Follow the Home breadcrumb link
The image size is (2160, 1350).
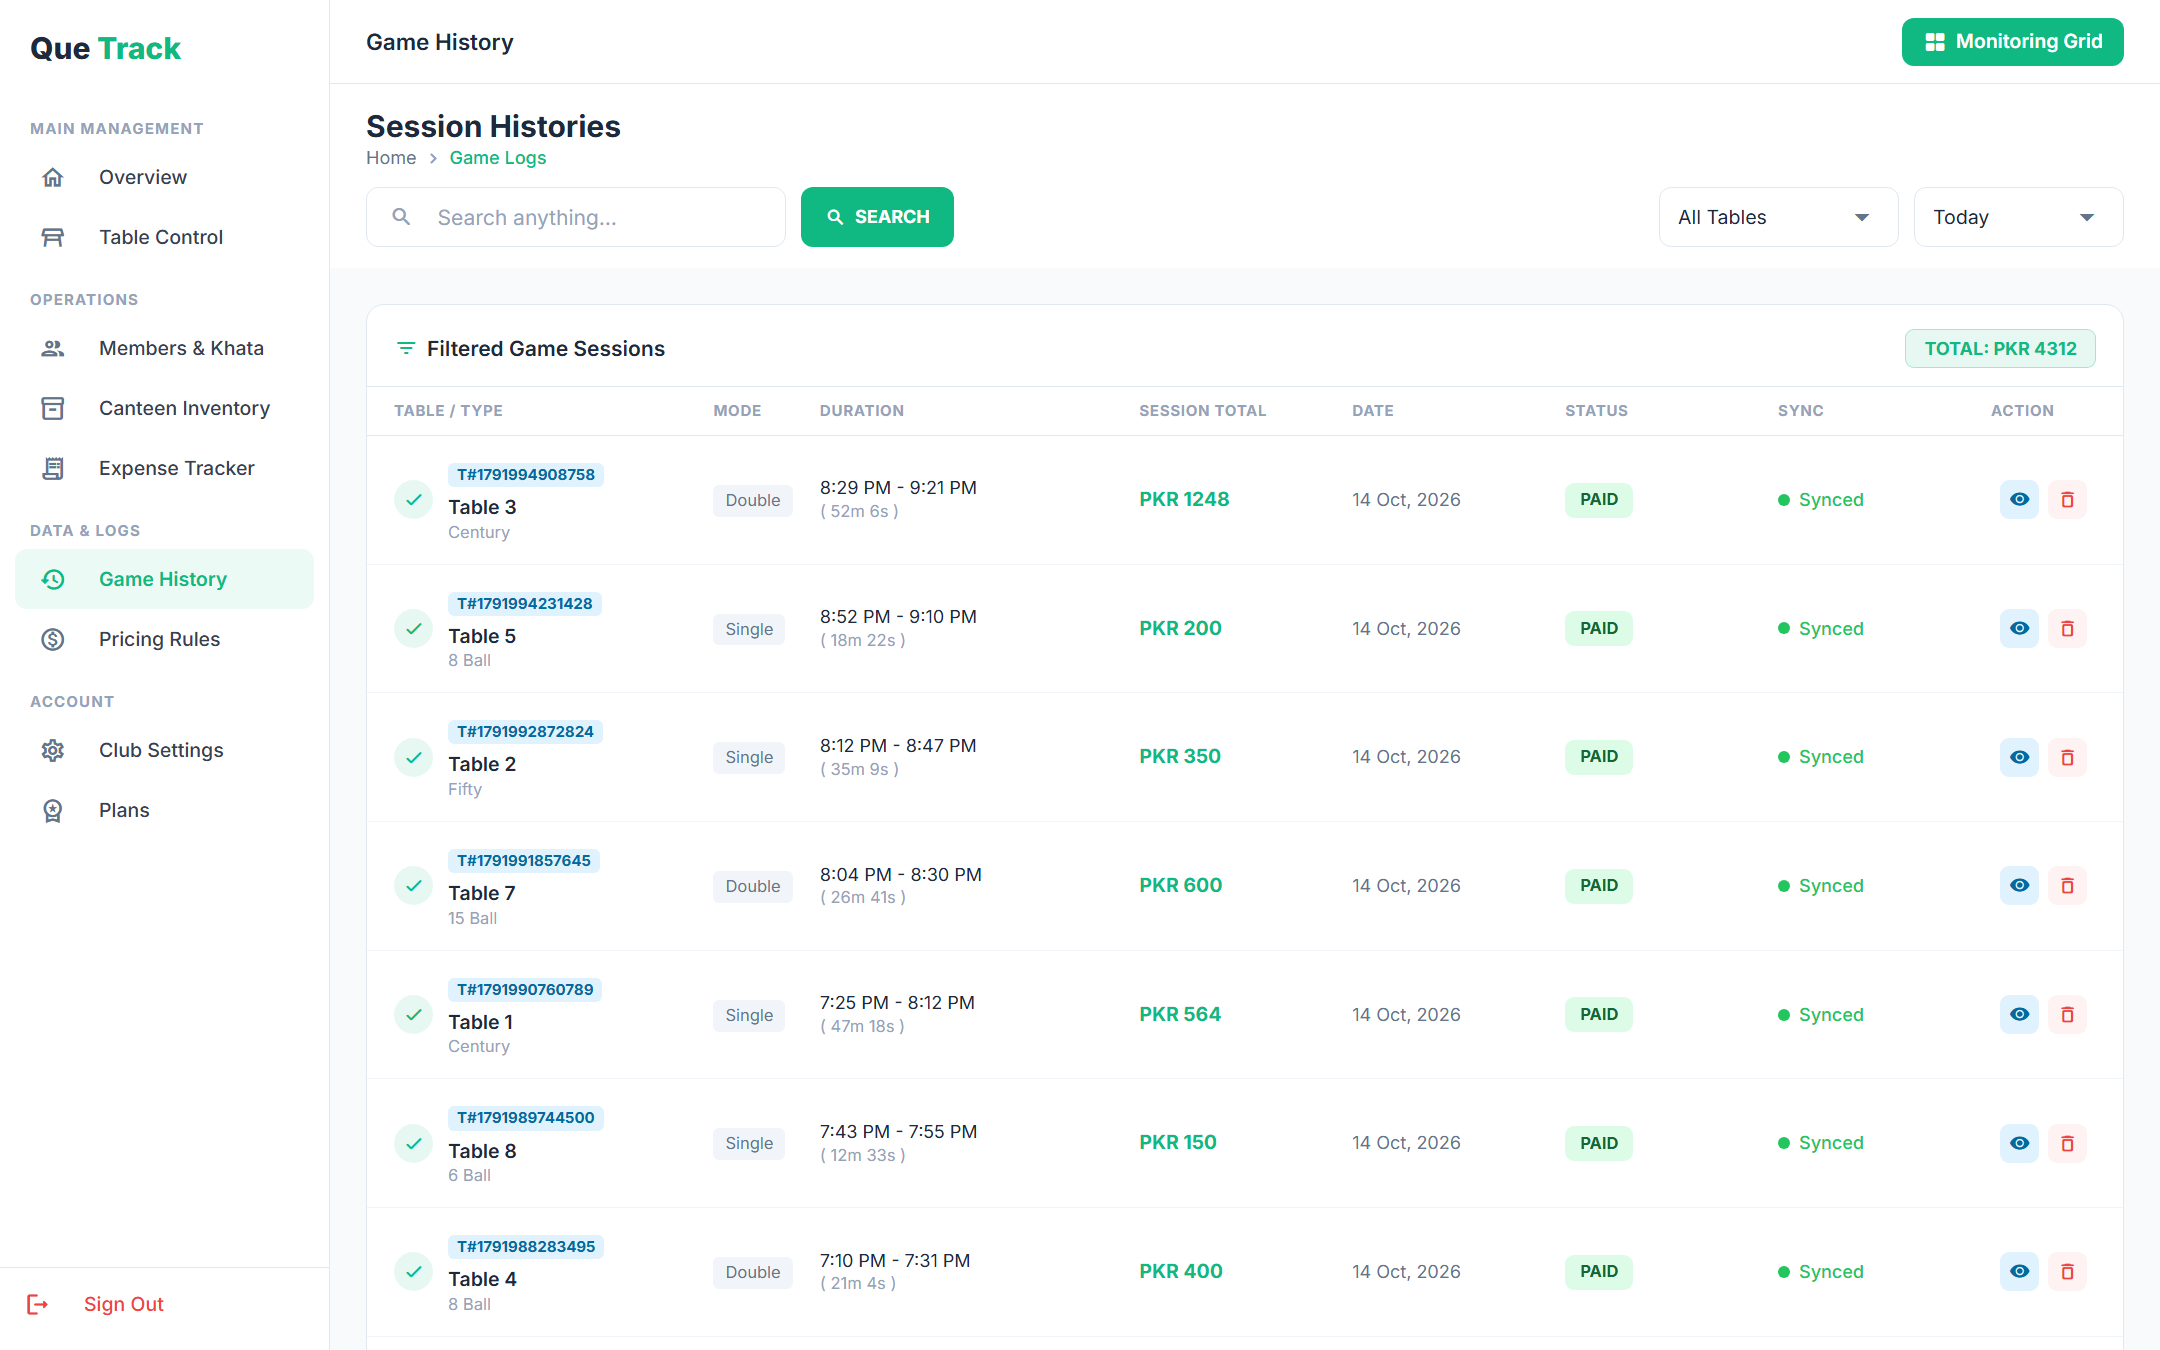[x=391, y=158]
